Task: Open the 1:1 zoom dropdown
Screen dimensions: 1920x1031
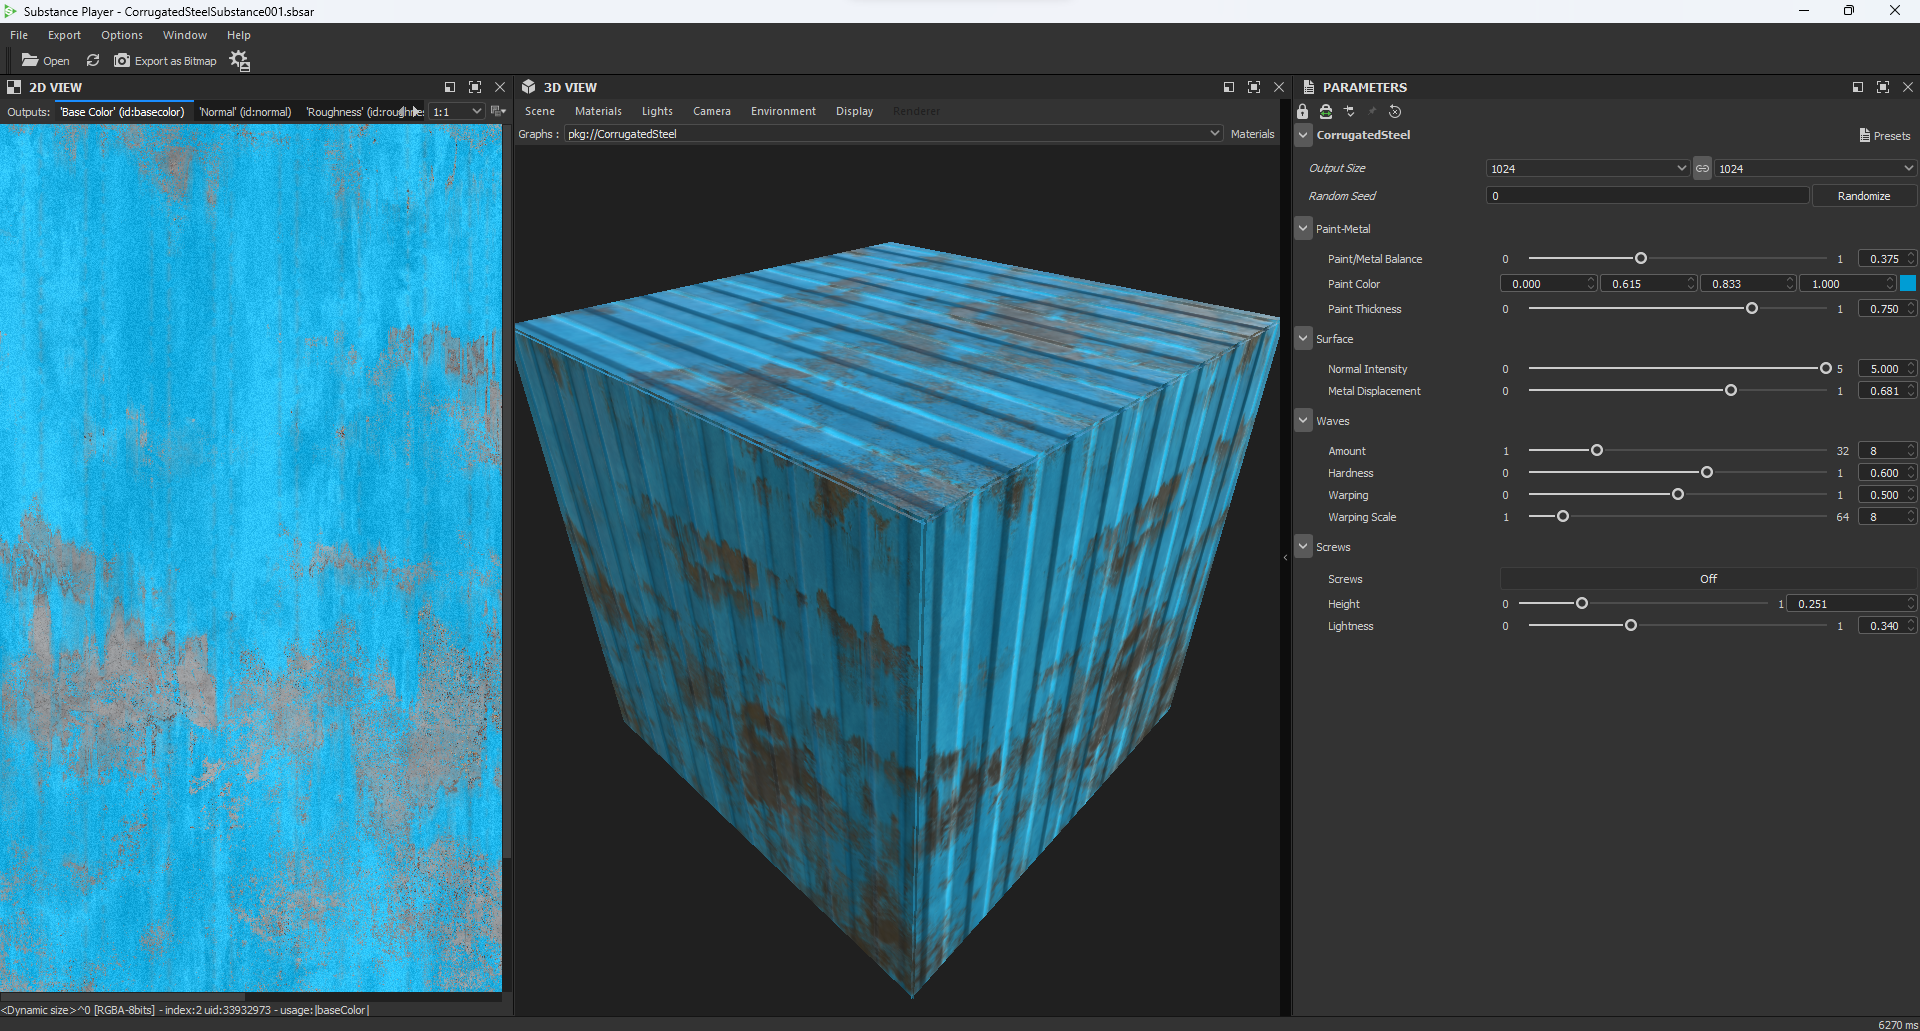Action: tap(457, 112)
